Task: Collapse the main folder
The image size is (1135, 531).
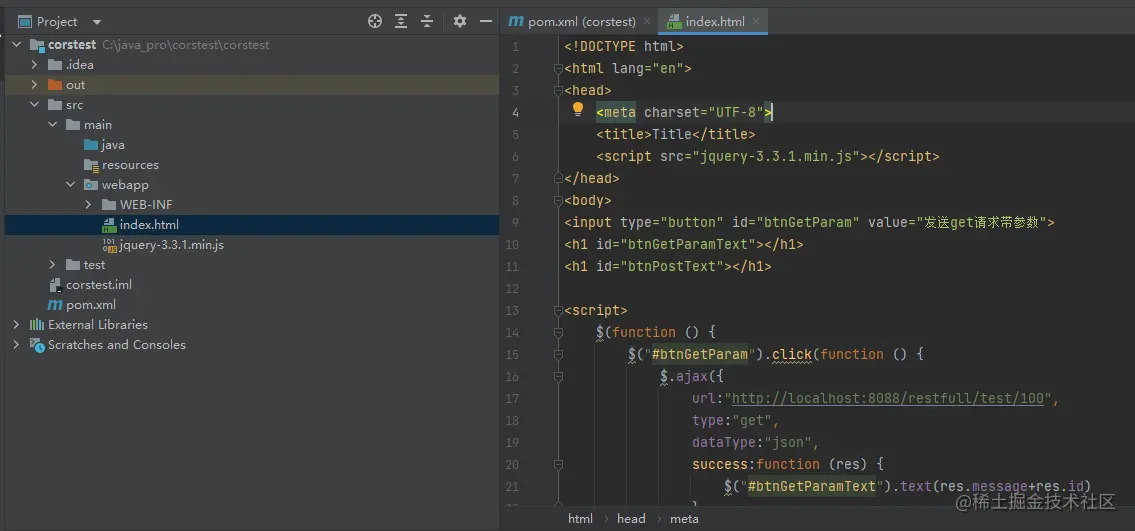Action: coord(52,124)
